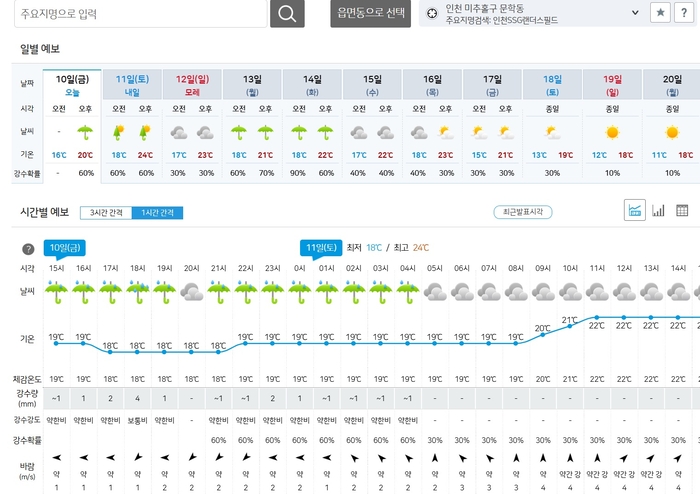Click the 최근발표시각 button
The width and height of the screenshot is (700, 494).
[523, 212]
